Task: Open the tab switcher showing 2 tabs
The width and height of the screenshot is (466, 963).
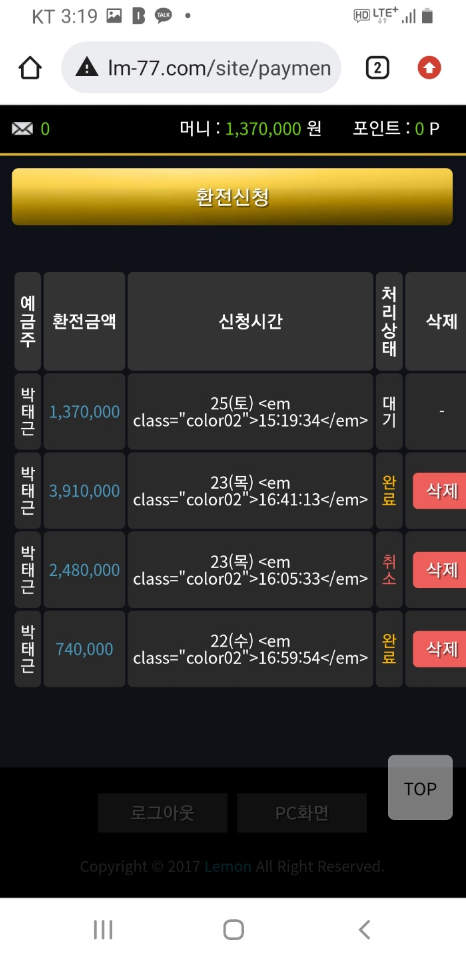Action: coord(377,68)
